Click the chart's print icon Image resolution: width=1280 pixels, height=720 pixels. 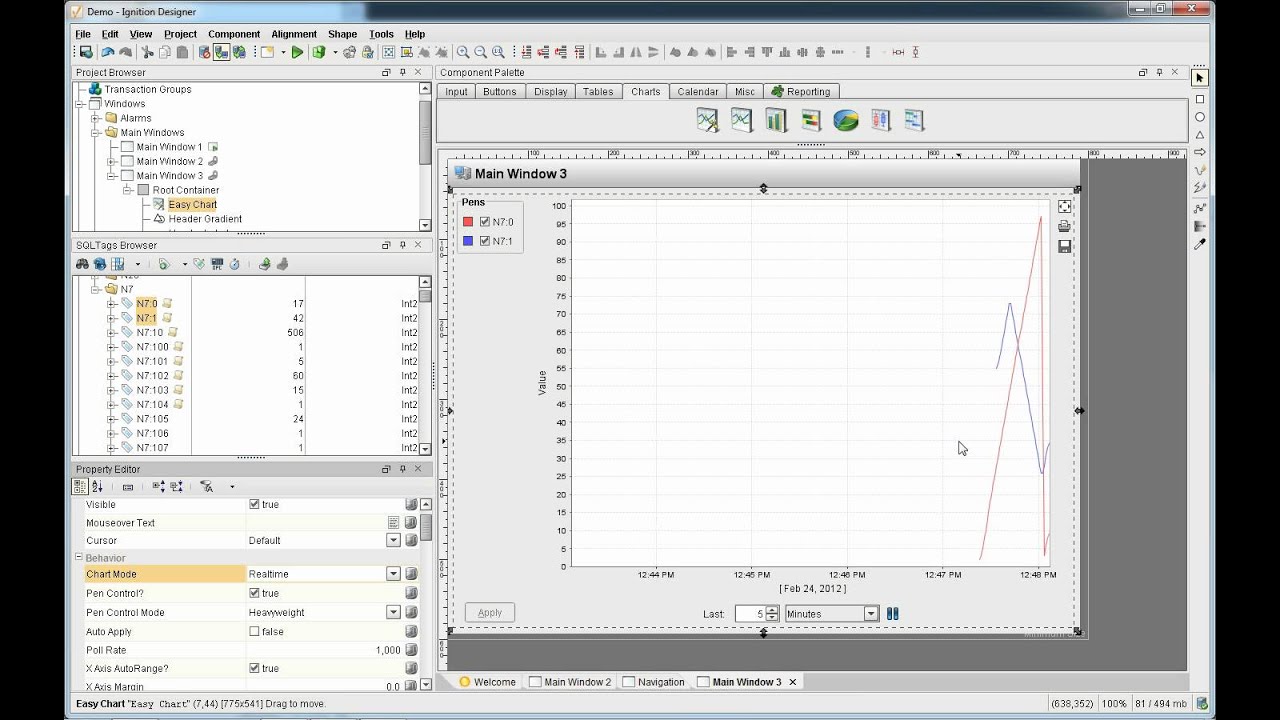point(1064,226)
